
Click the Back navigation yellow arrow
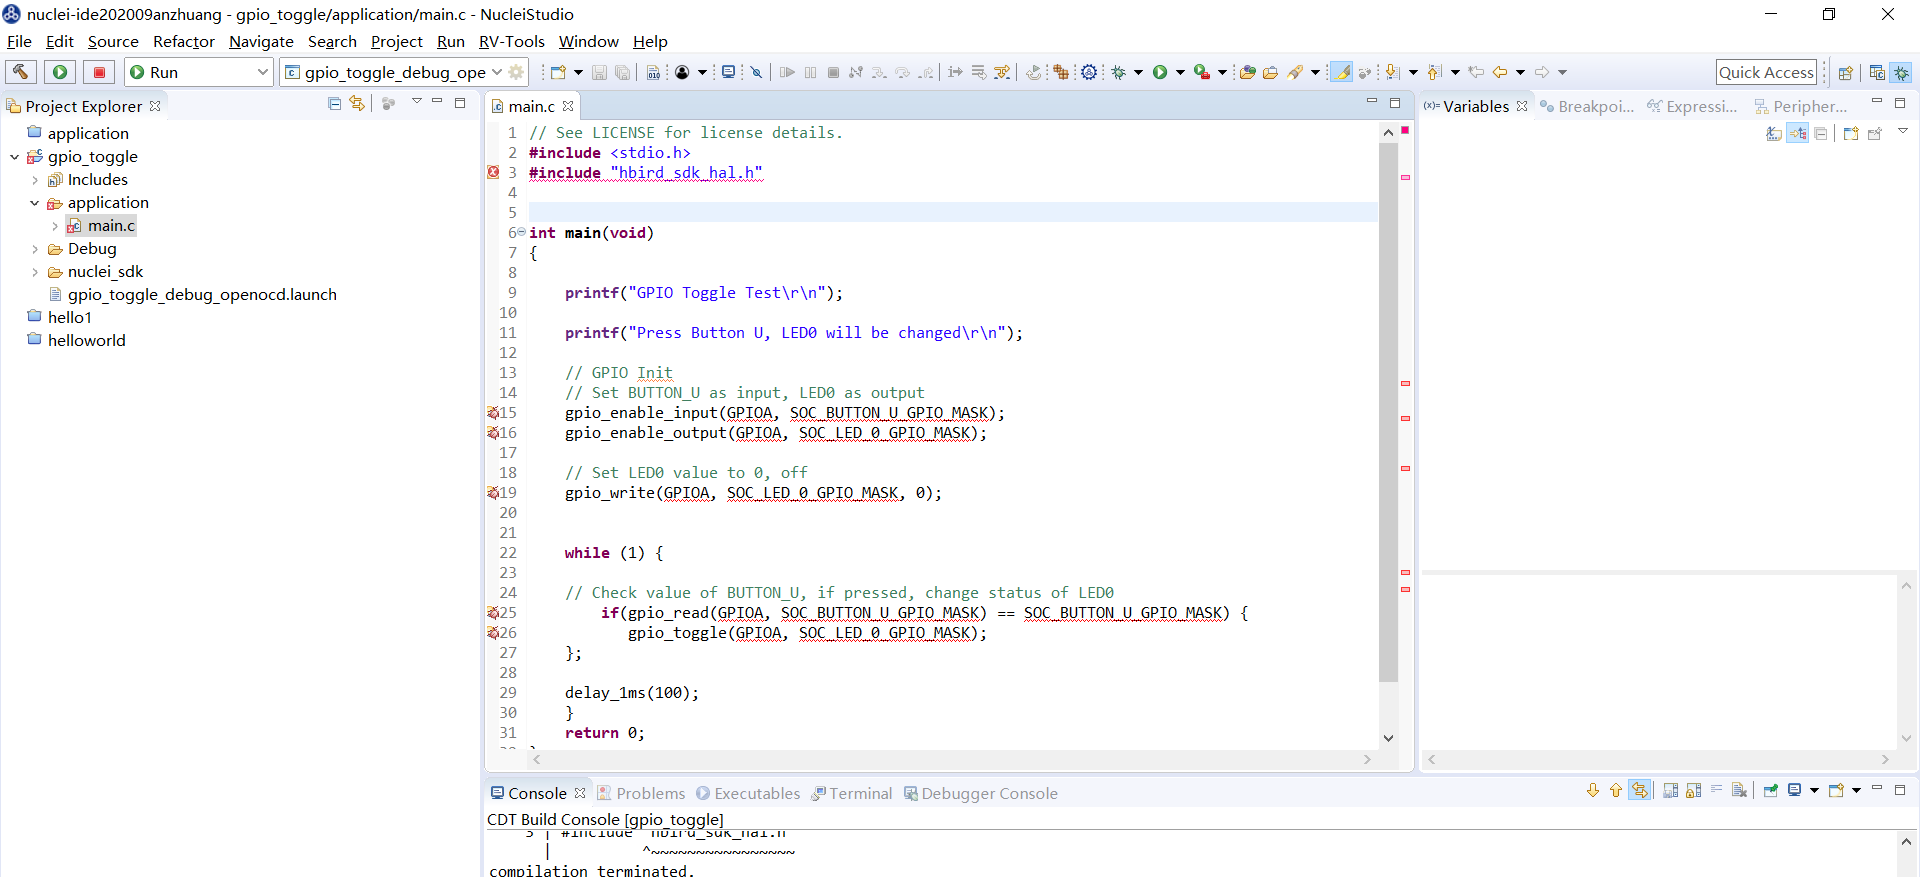point(1500,72)
